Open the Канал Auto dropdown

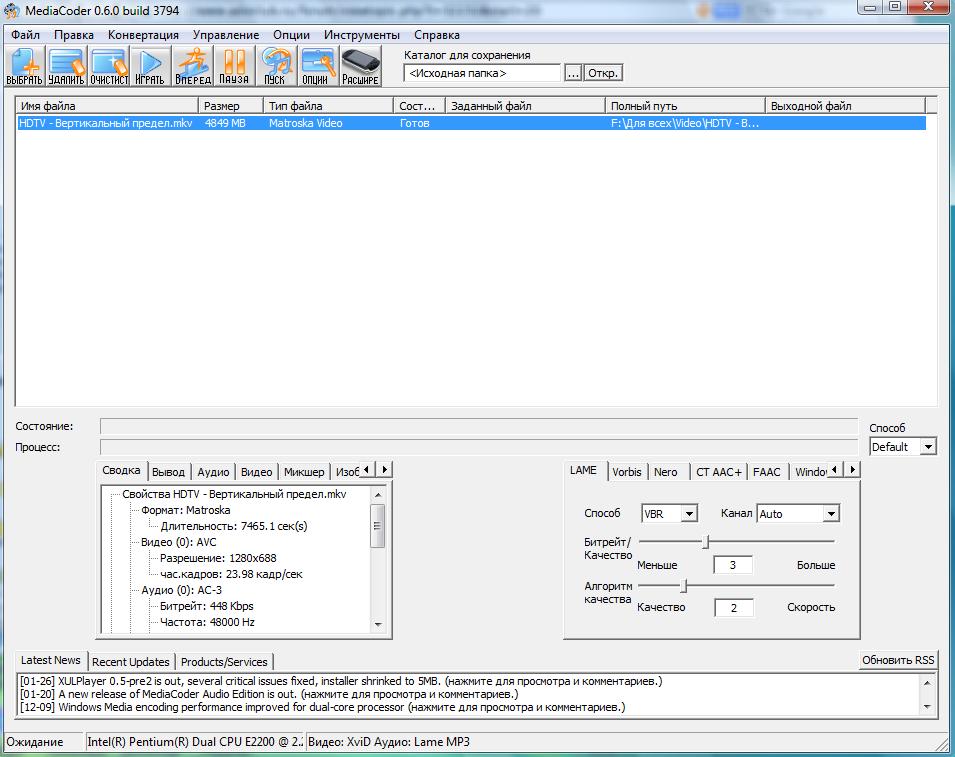(798, 514)
